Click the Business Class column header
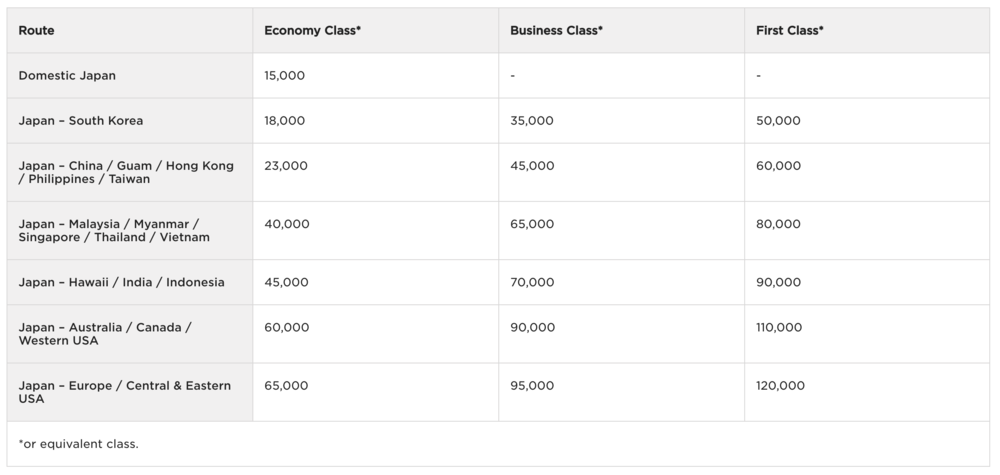Screen dimensions: 1000x475 click(556, 31)
